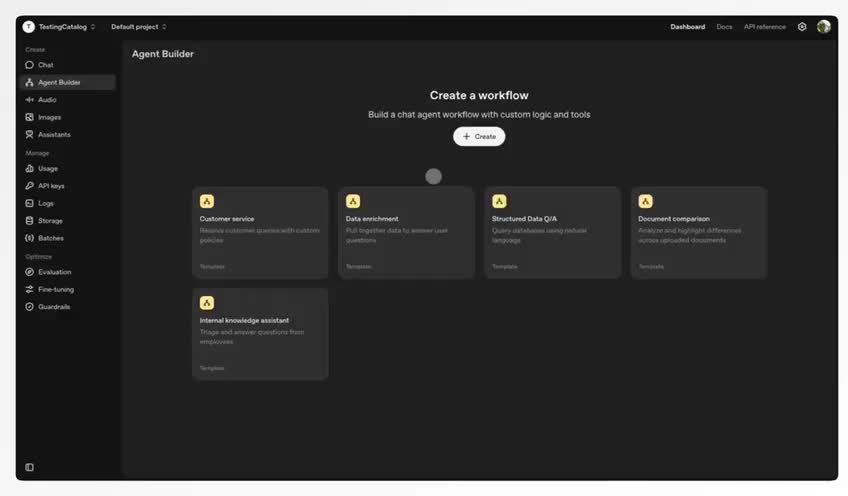Select the Audio sidebar icon
This screenshot has width=848, height=496.
[30, 100]
